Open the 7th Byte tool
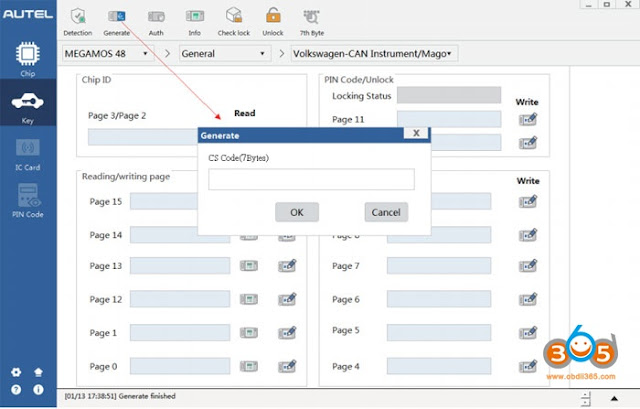This screenshot has height=409, width=640. tap(312, 22)
